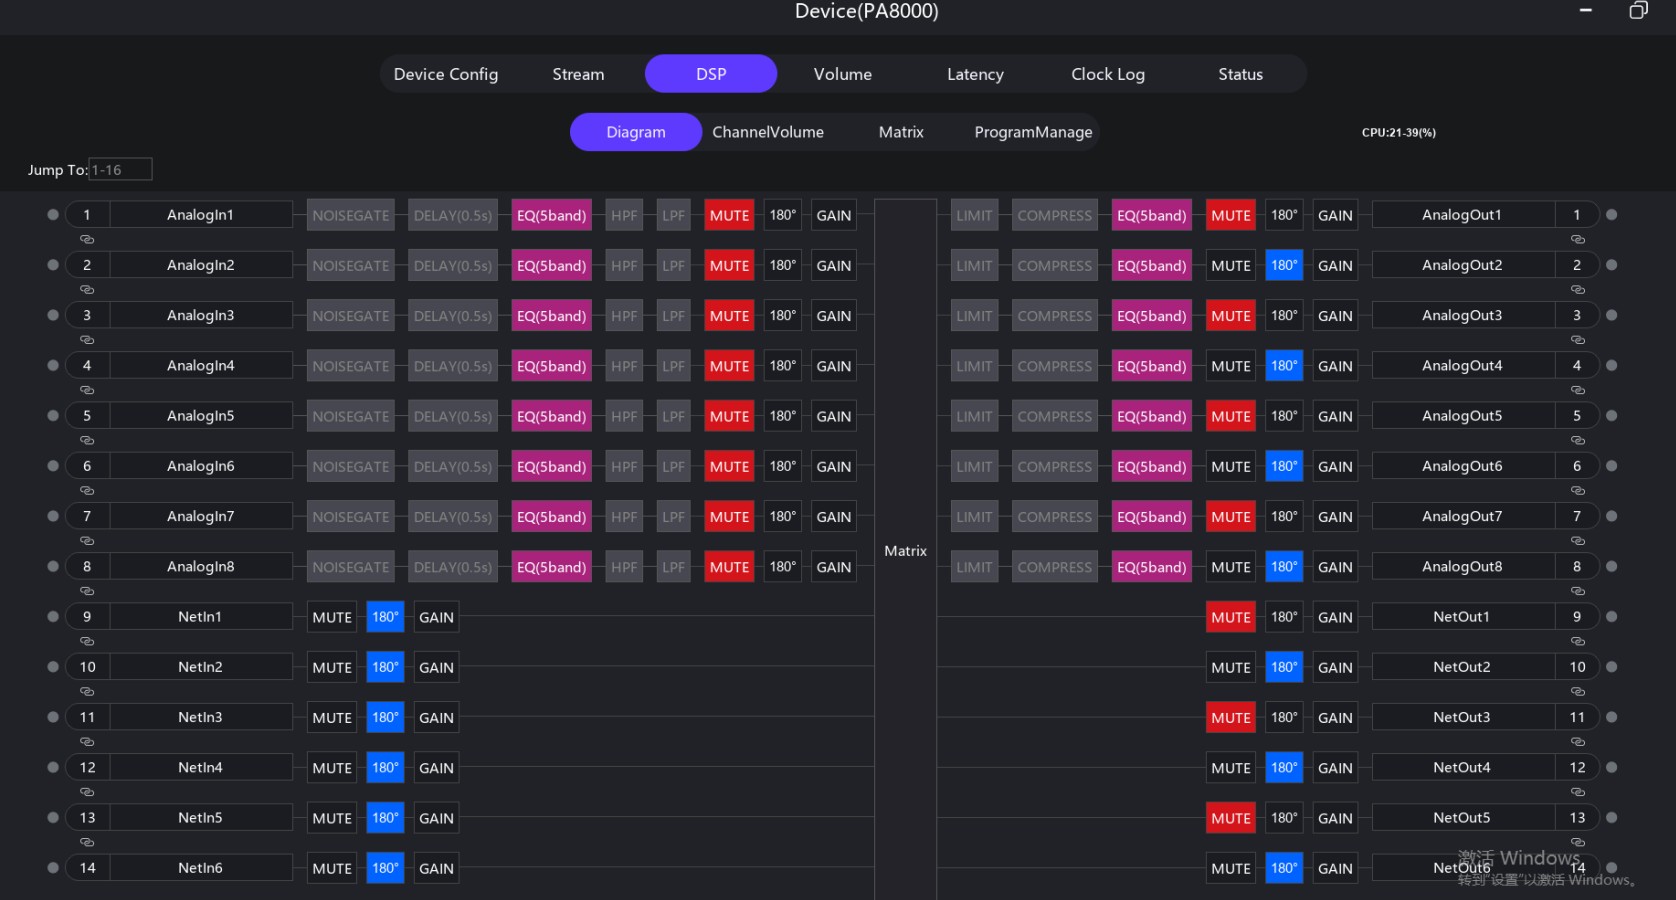Click the link icon below AnalogIn1
Screen dimensions: 1676x900
87,240
